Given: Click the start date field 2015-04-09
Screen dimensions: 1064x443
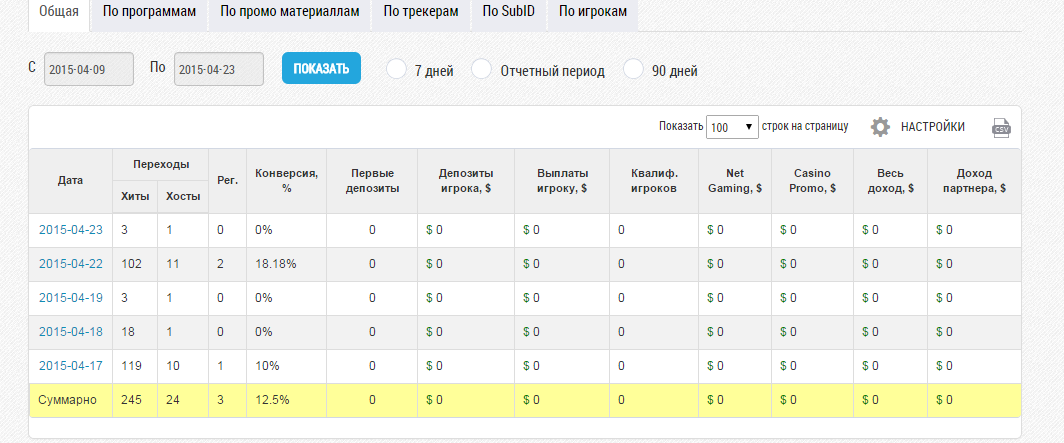Looking at the screenshot, I should coord(88,69).
